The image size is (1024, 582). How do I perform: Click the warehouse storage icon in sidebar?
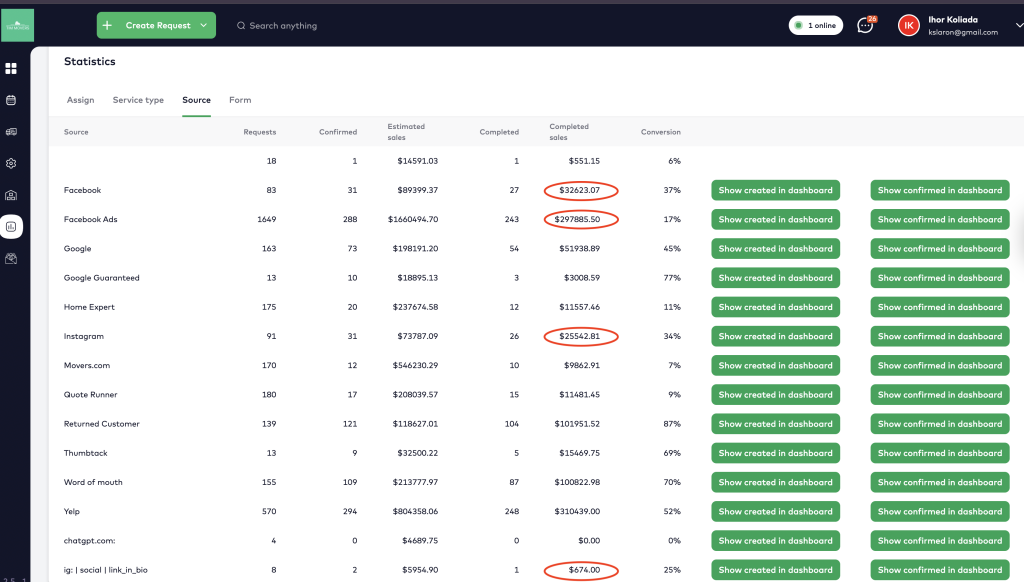pos(11,195)
